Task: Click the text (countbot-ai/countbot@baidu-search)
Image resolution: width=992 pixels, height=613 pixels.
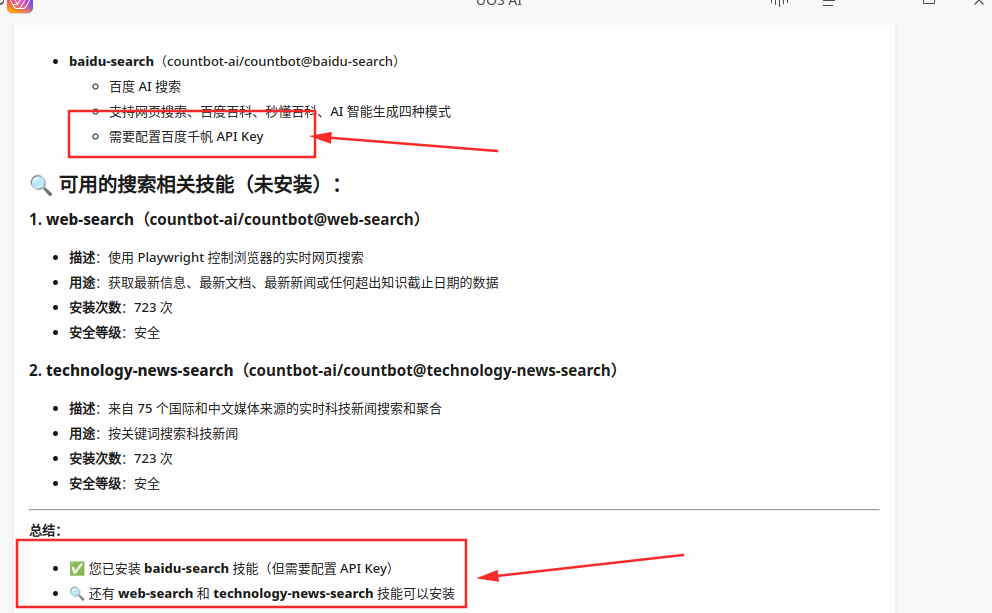Action: click(280, 61)
